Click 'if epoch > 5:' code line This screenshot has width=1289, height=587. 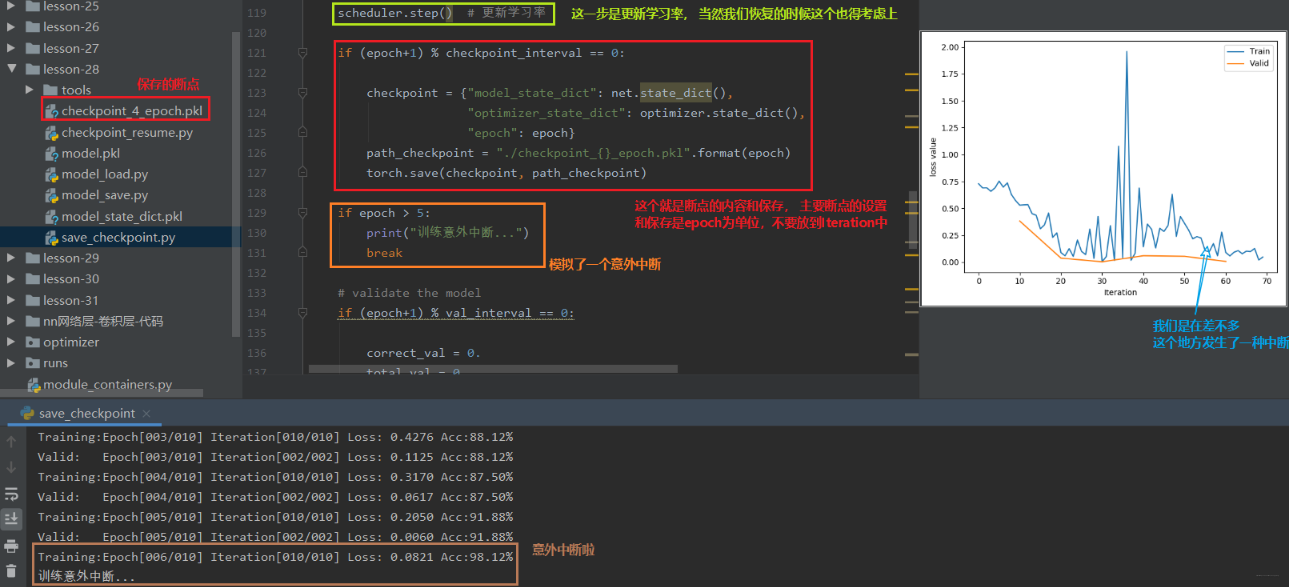click(x=383, y=213)
